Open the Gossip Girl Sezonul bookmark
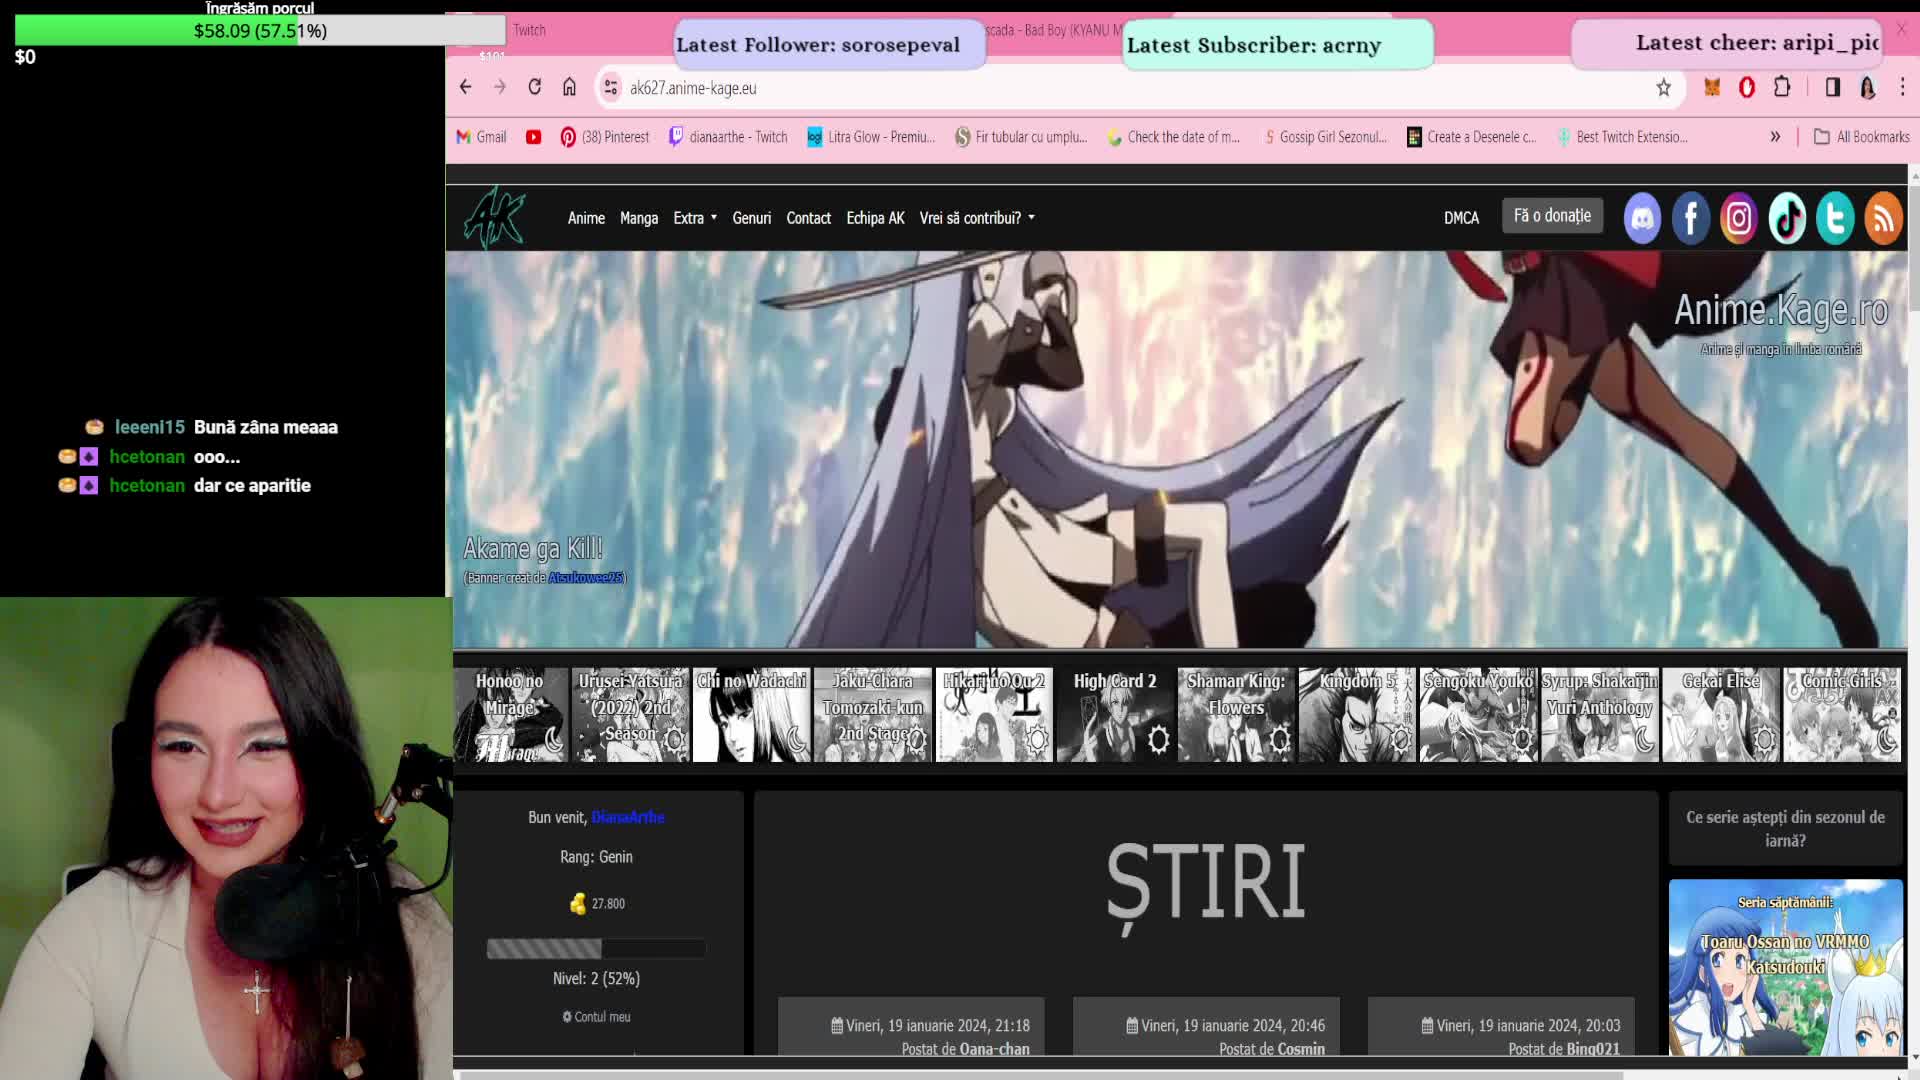This screenshot has width=1920, height=1080. pos(1325,137)
